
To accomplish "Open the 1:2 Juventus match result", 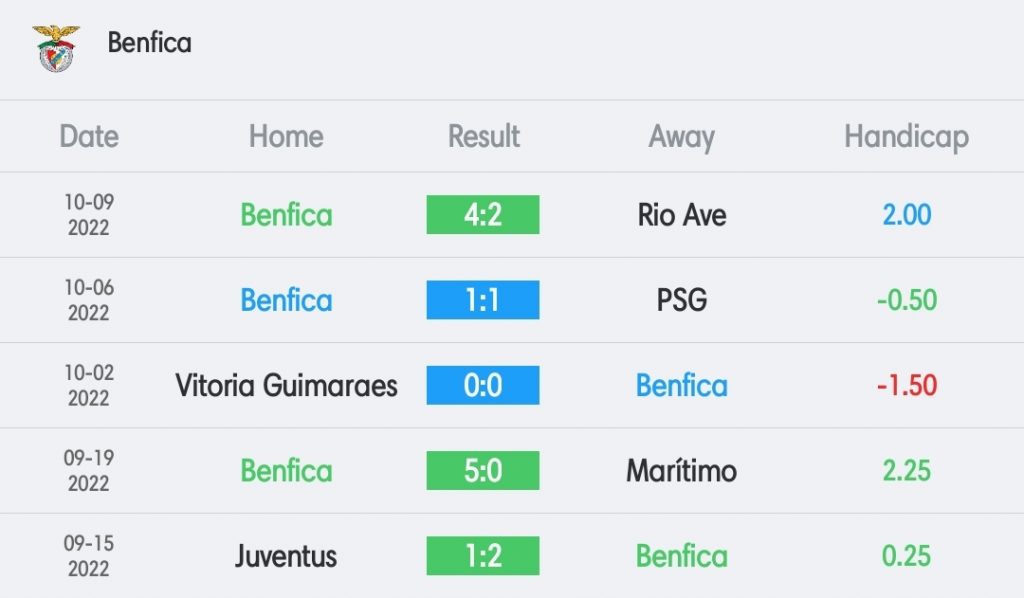I will click(483, 556).
